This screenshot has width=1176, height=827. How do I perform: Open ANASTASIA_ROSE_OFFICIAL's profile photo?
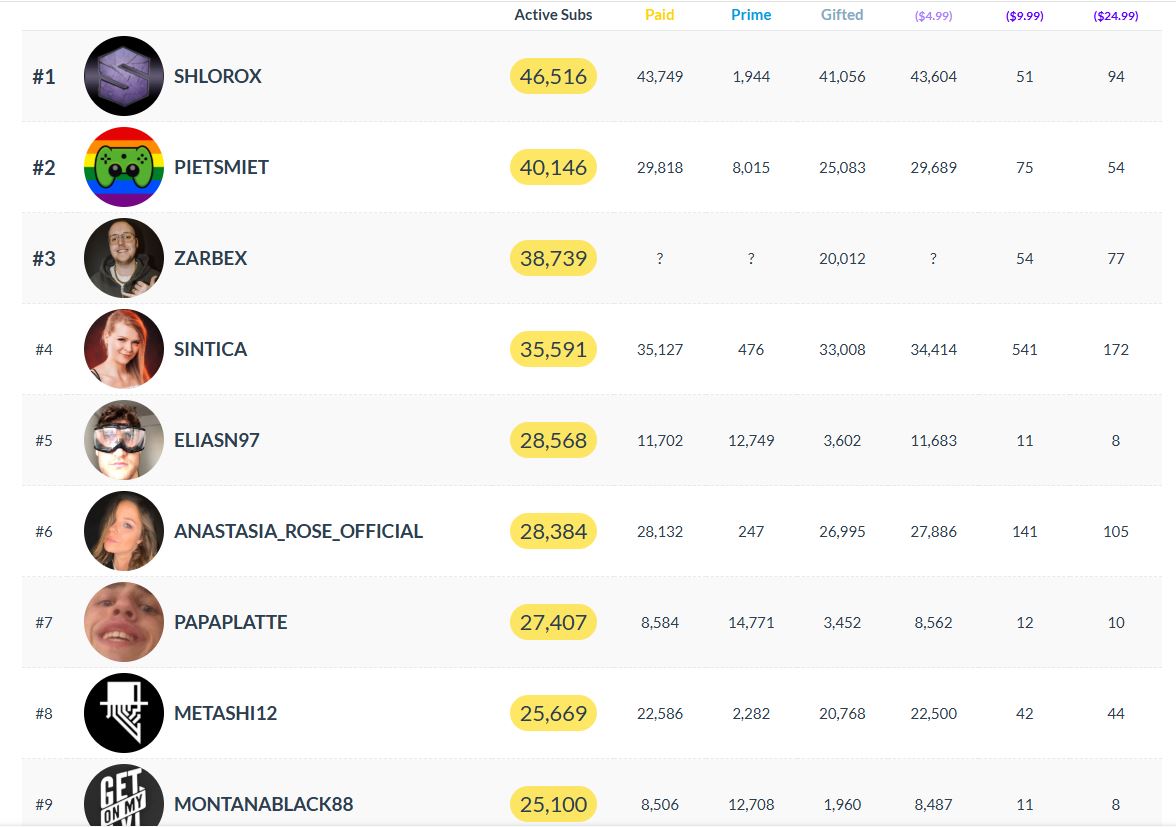(123, 531)
